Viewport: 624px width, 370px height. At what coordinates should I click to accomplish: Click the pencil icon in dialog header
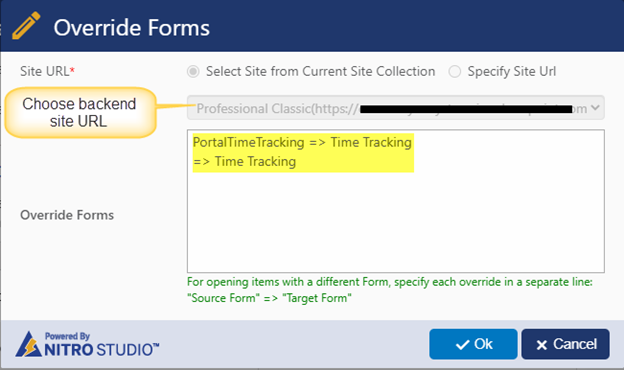point(26,26)
